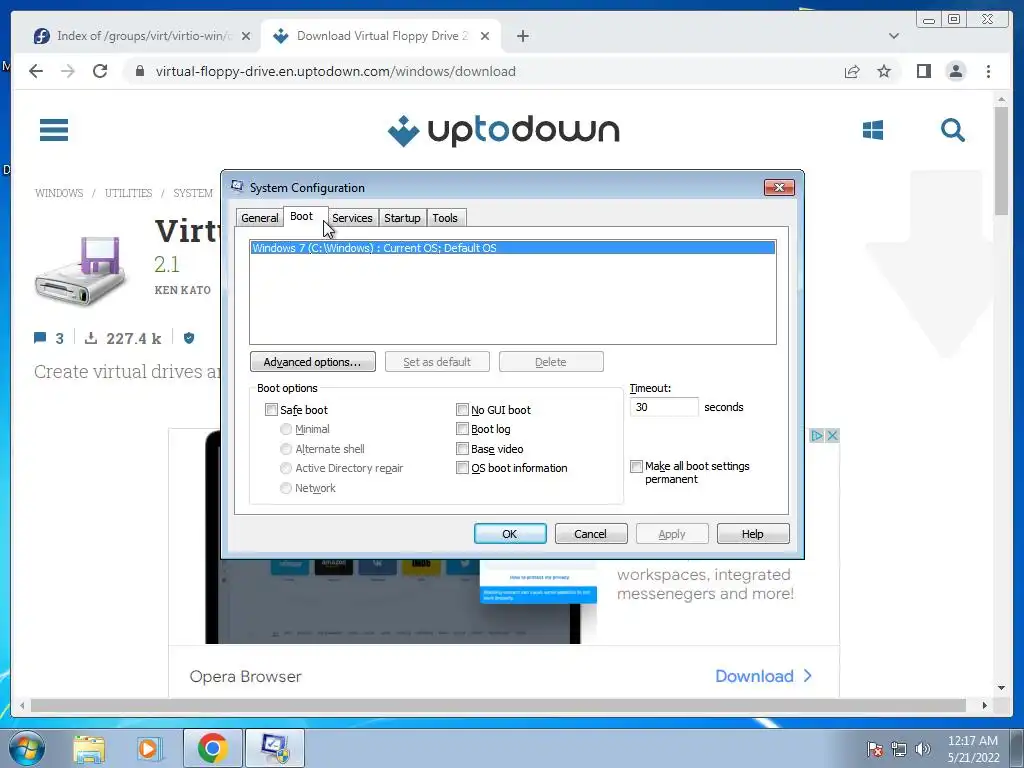Click the comments icon next to 3
Image resolution: width=1024 pixels, height=768 pixels.
(x=40, y=338)
